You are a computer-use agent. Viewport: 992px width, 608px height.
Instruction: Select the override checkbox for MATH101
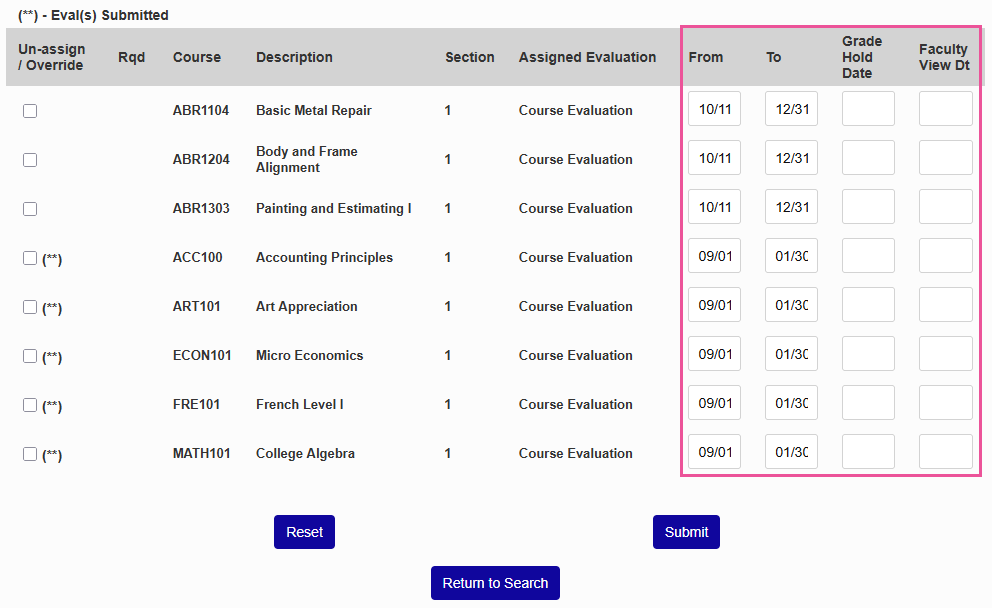pyautogui.click(x=30, y=454)
